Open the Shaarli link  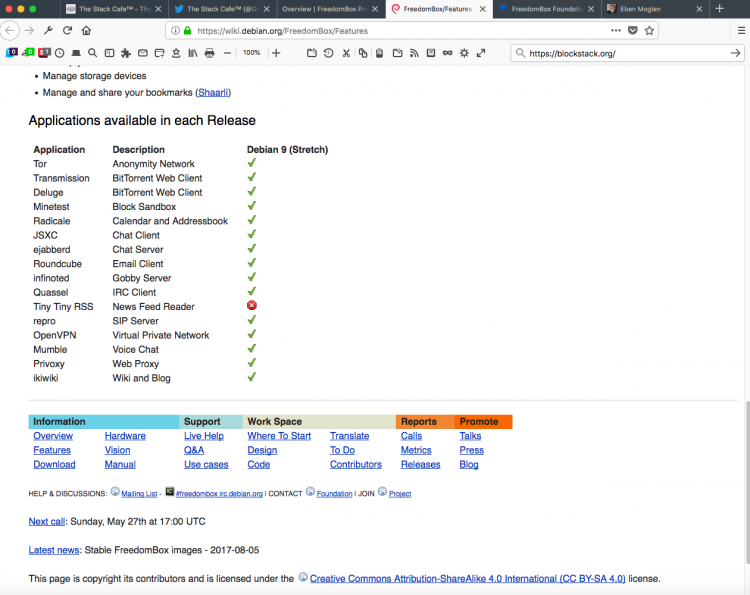pyautogui.click(x=213, y=92)
